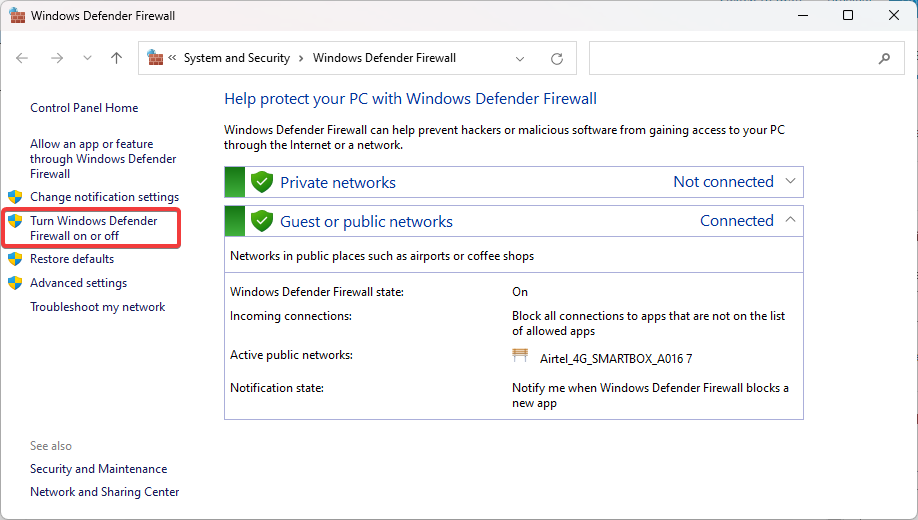Open System and Security breadcrumb
Image resolution: width=918 pixels, height=520 pixels.
pyautogui.click(x=237, y=58)
